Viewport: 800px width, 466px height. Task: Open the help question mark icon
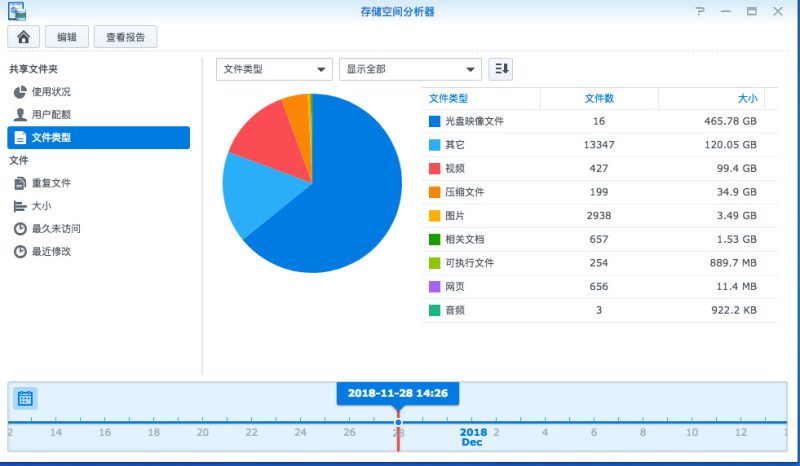pos(700,11)
